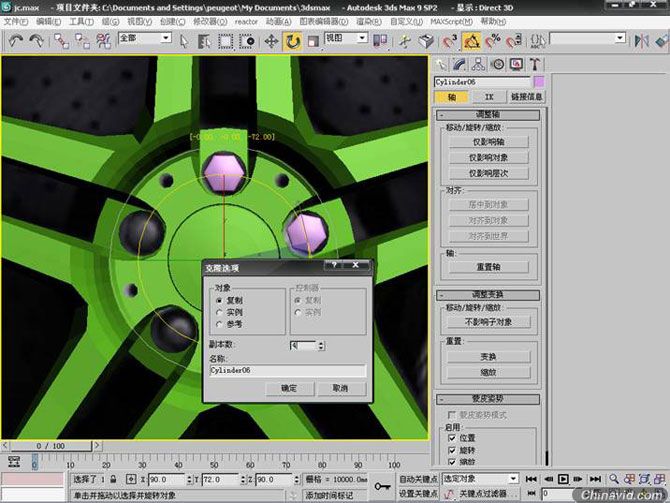Select the Rotate tool in main toolbar

pyautogui.click(x=292, y=41)
